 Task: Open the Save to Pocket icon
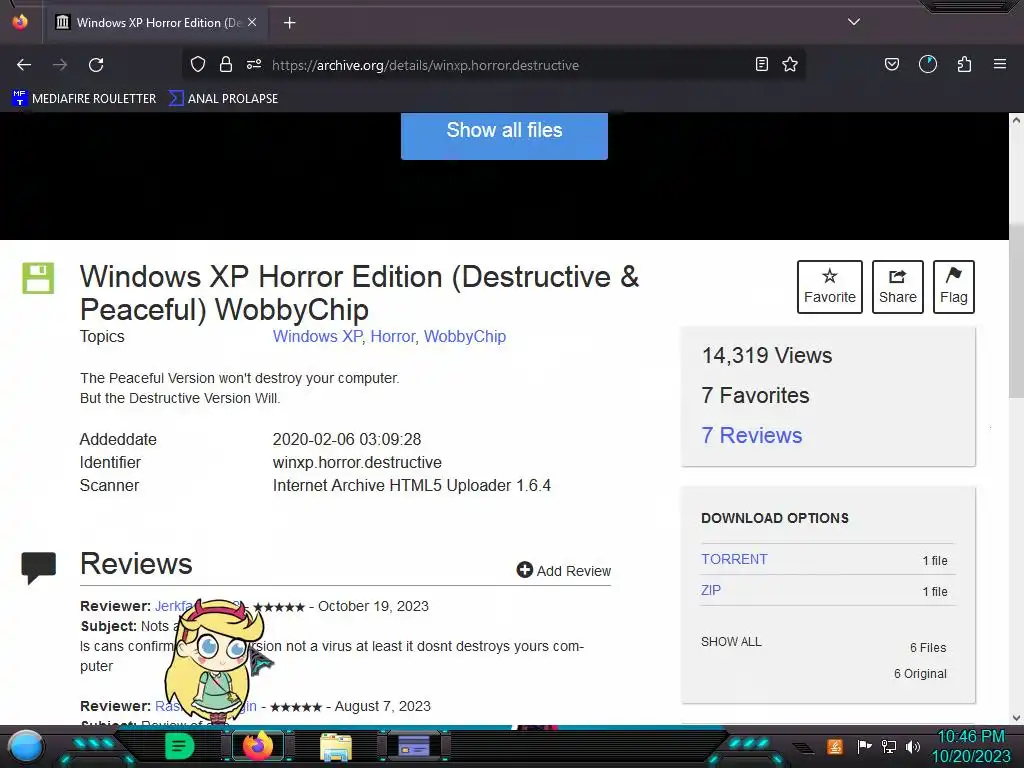coord(891,64)
